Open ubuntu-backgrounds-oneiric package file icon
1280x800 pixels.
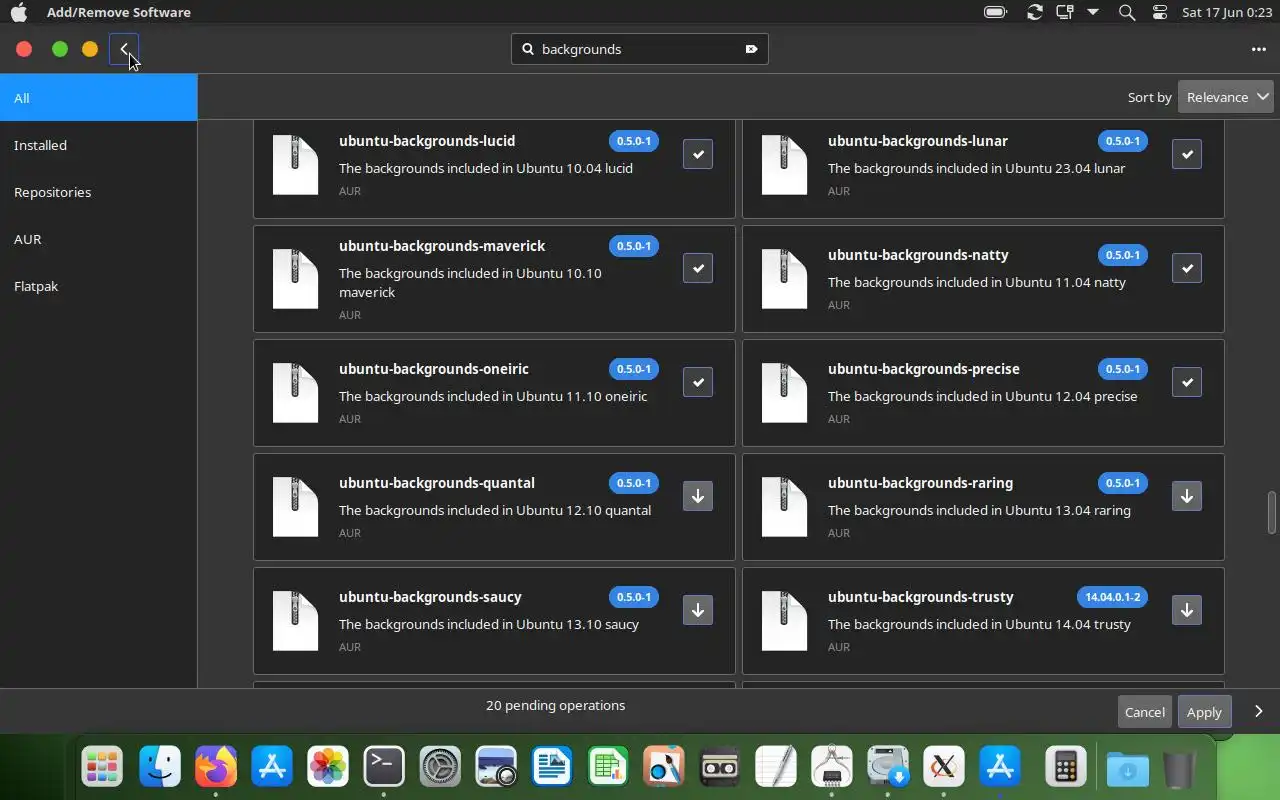[295, 393]
